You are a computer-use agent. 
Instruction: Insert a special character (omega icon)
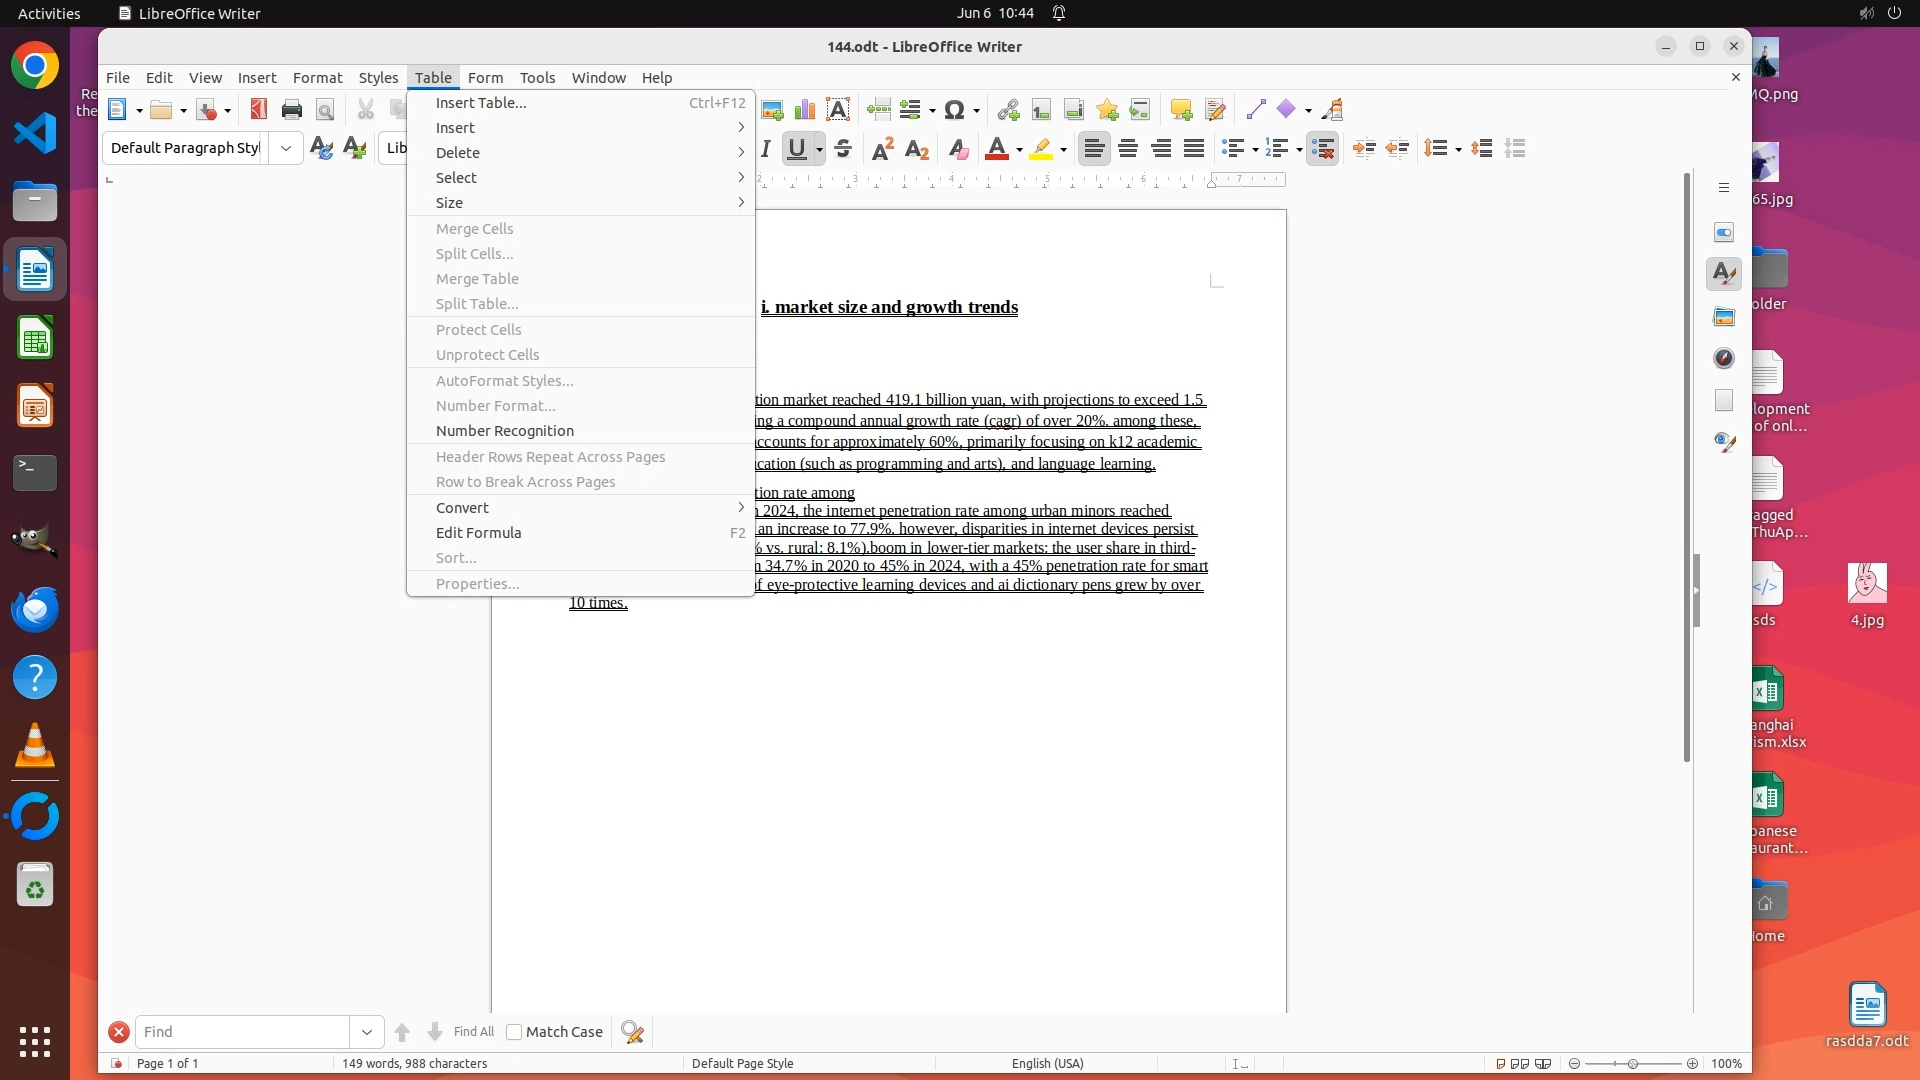tap(955, 110)
